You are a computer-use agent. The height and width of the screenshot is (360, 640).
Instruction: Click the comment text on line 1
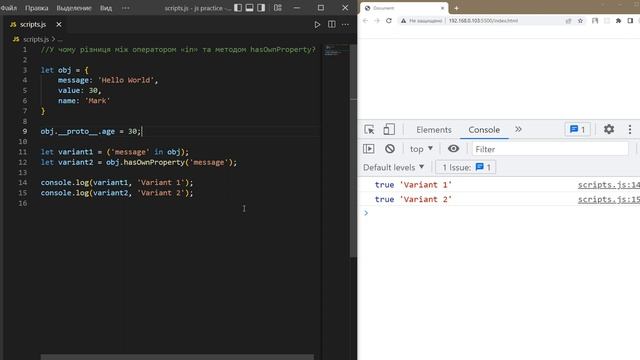(x=178, y=49)
